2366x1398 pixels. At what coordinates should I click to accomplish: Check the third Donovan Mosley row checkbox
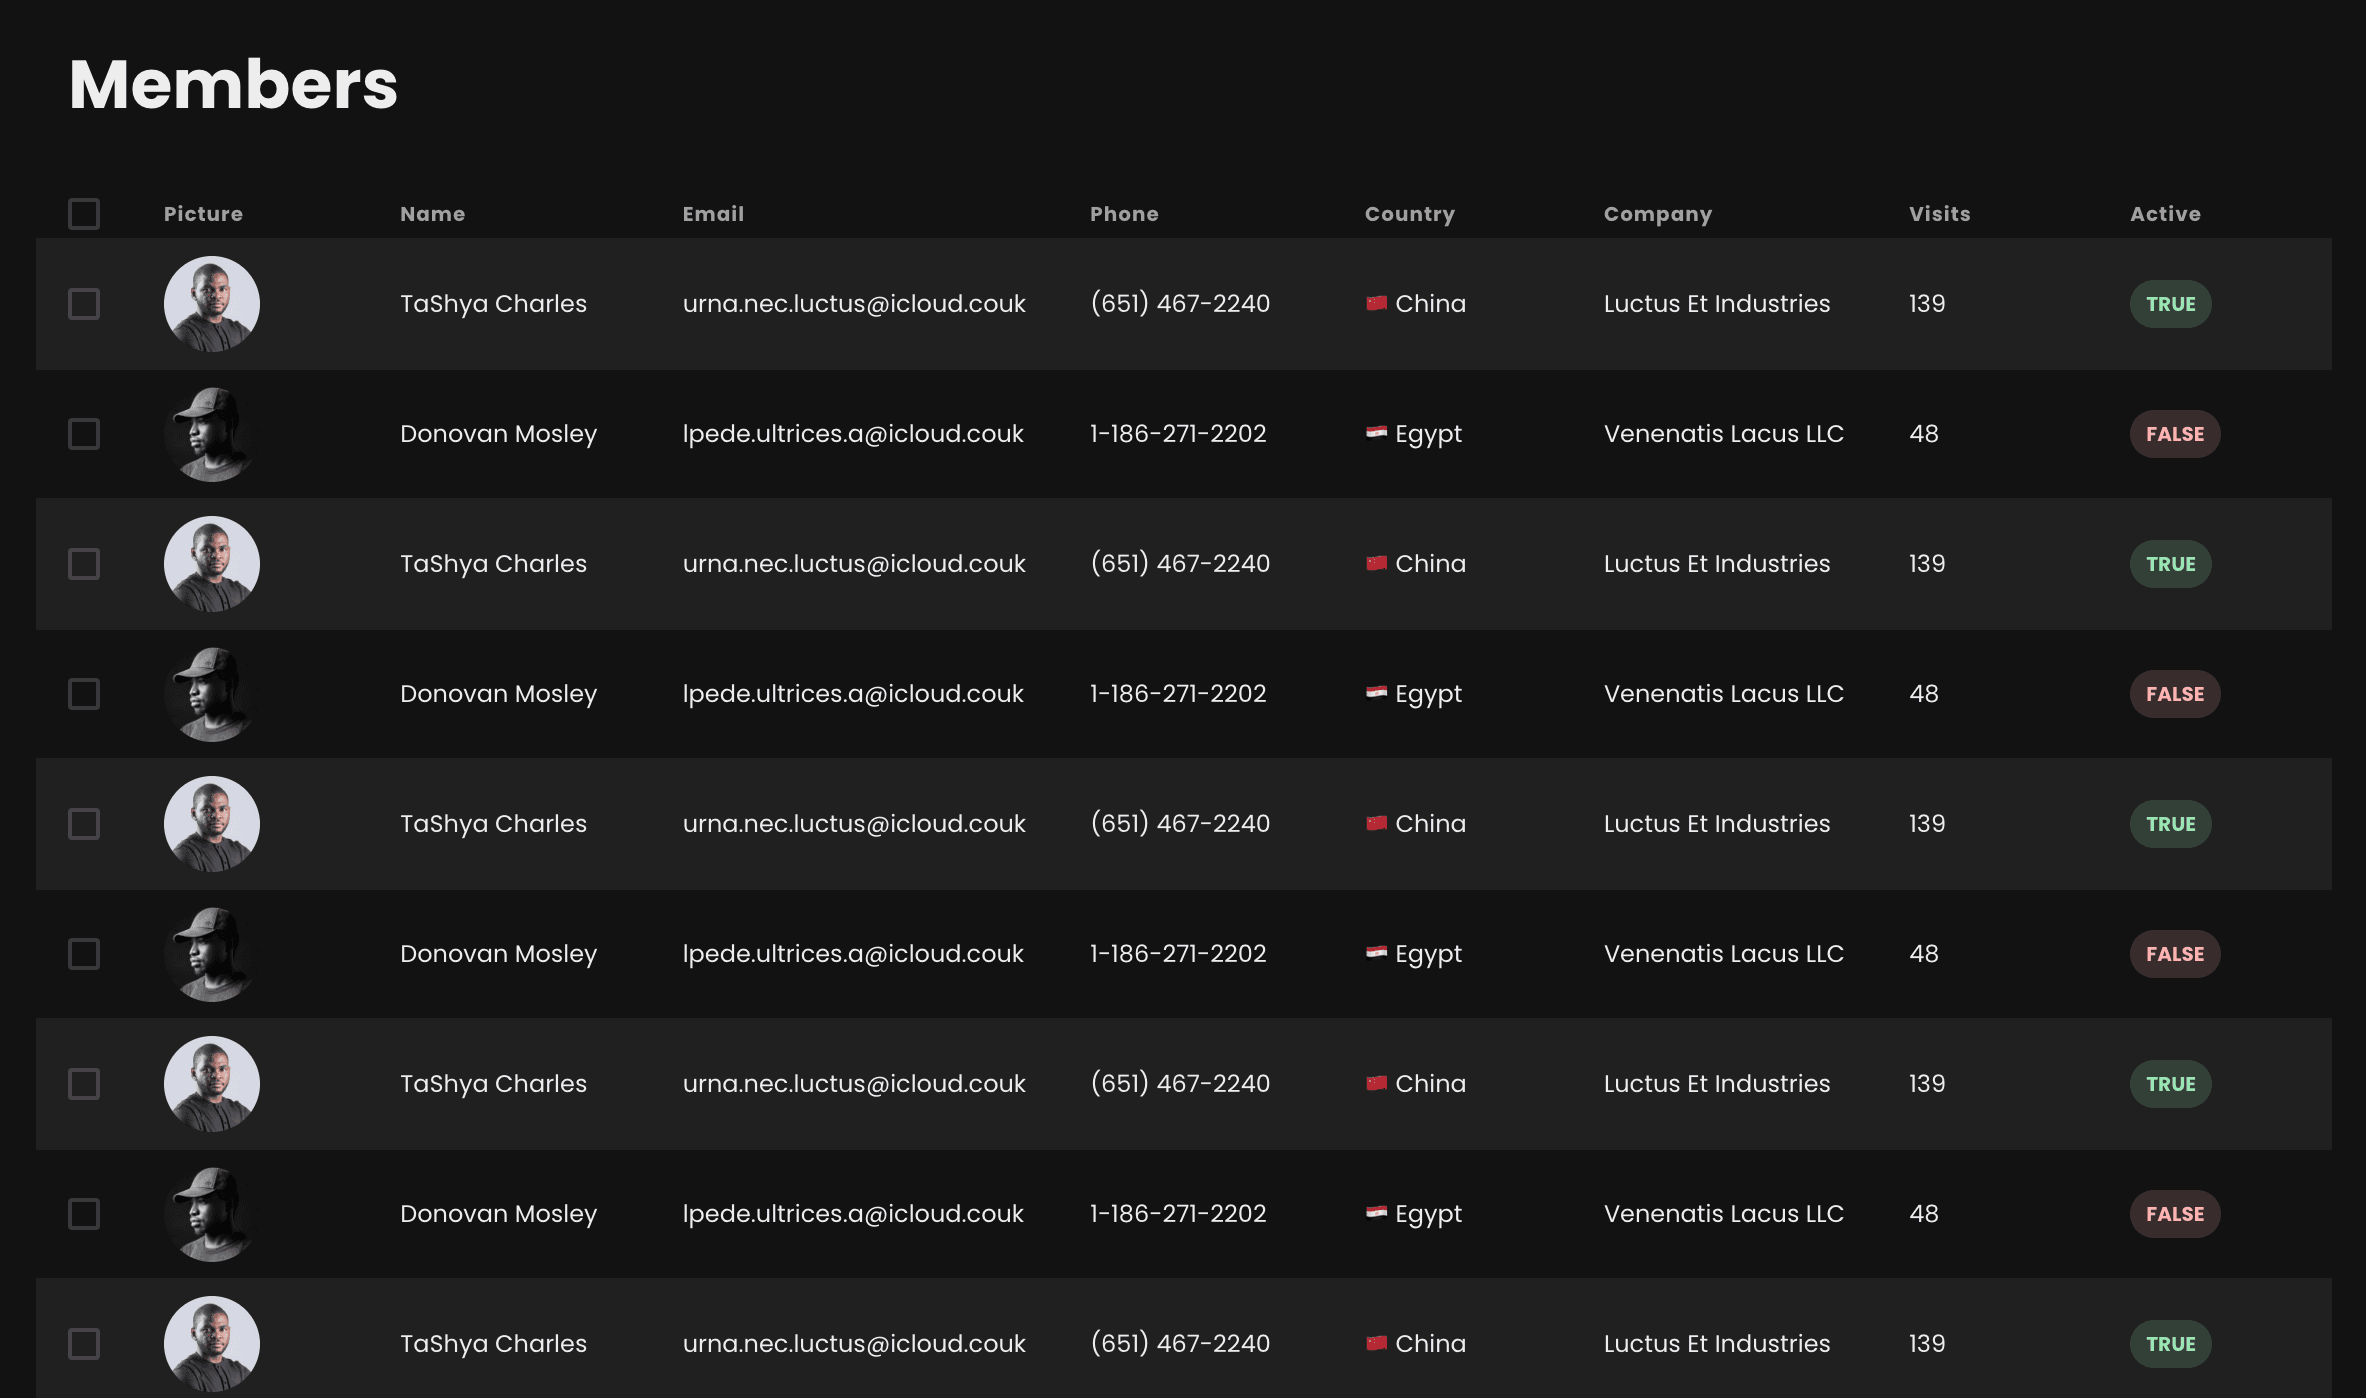coord(84,953)
